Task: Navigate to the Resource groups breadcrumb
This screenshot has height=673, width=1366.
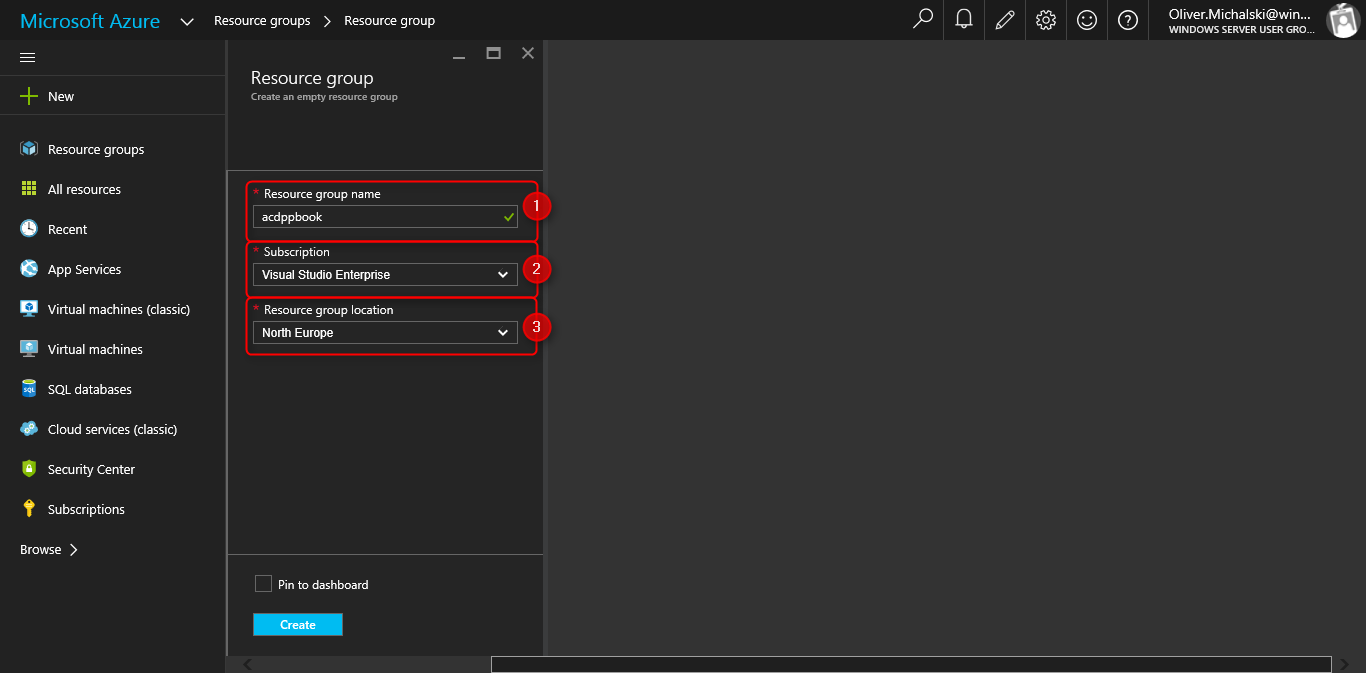Action: point(262,20)
